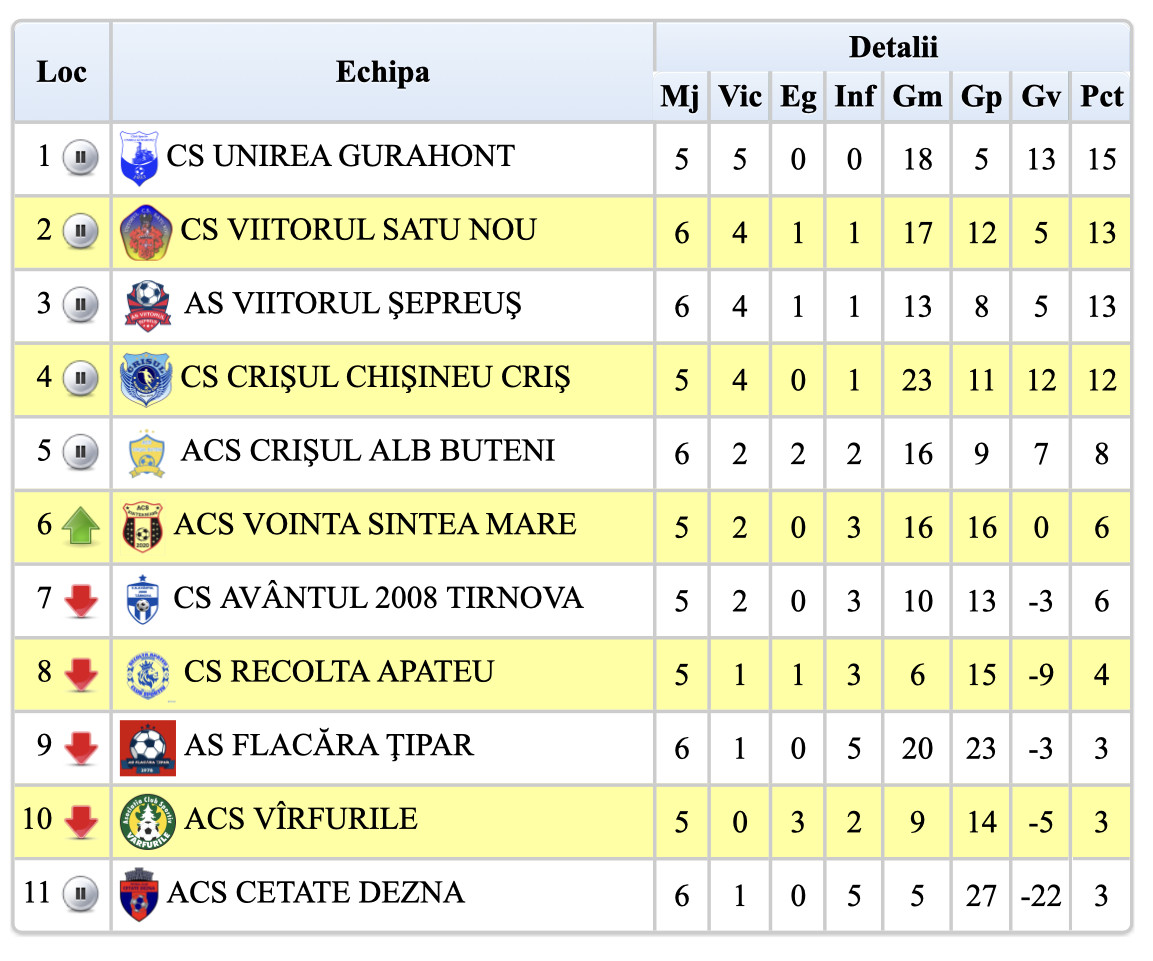
Task: Click the CS Viitorul Satu Nou crest
Action: (x=145, y=232)
